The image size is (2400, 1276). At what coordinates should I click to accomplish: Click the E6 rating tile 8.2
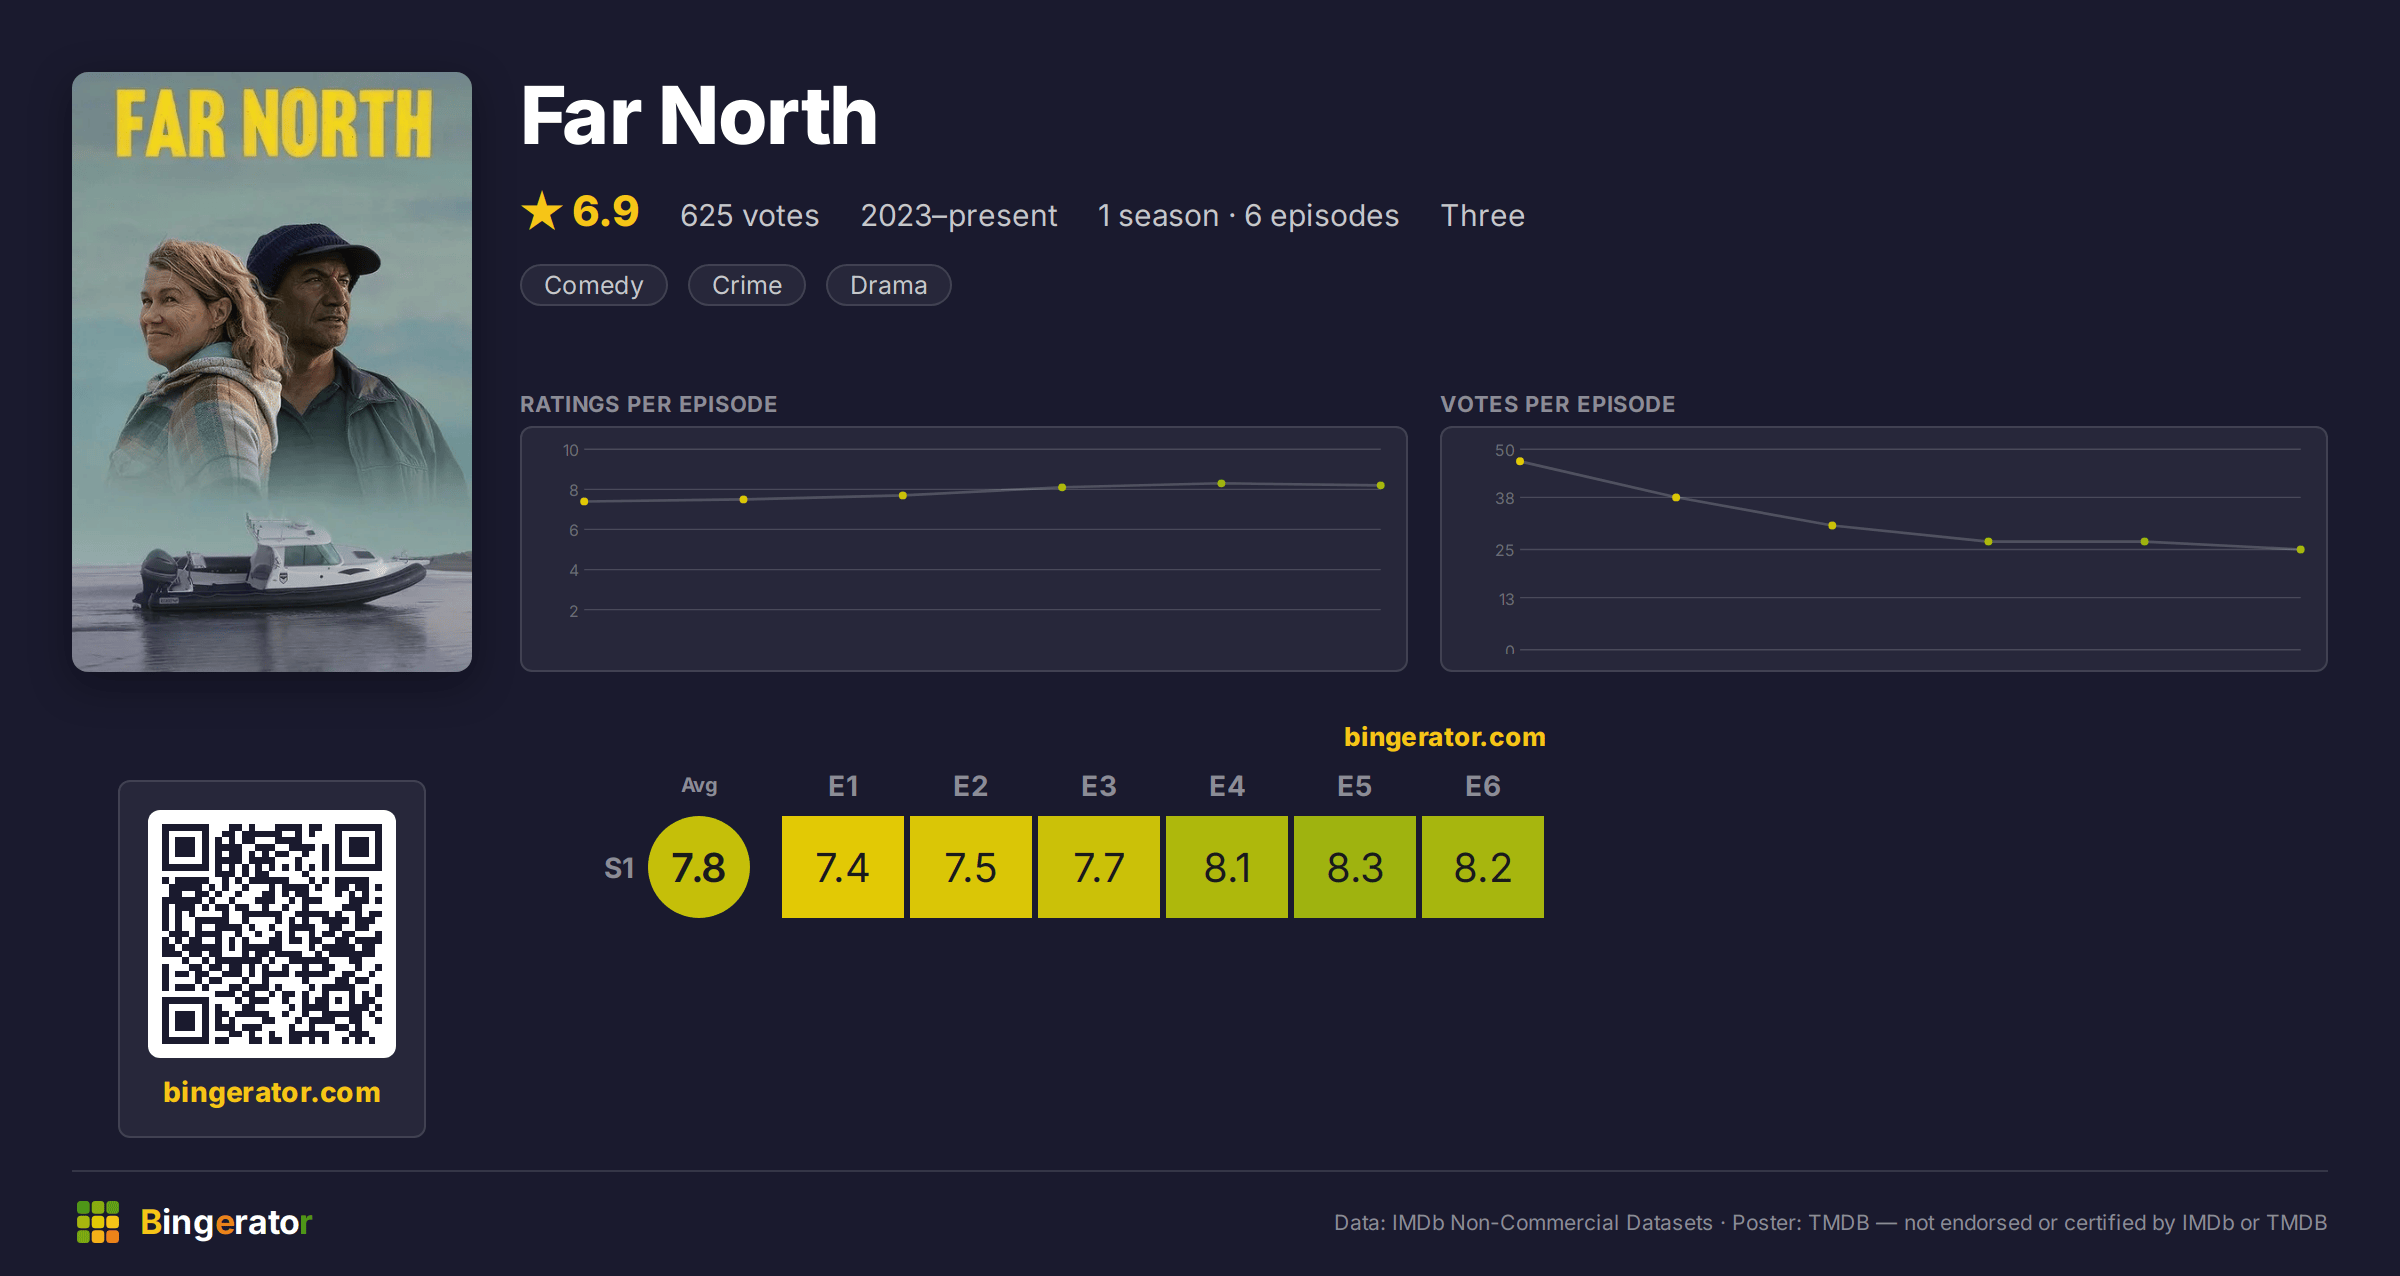pyautogui.click(x=1483, y=867)
